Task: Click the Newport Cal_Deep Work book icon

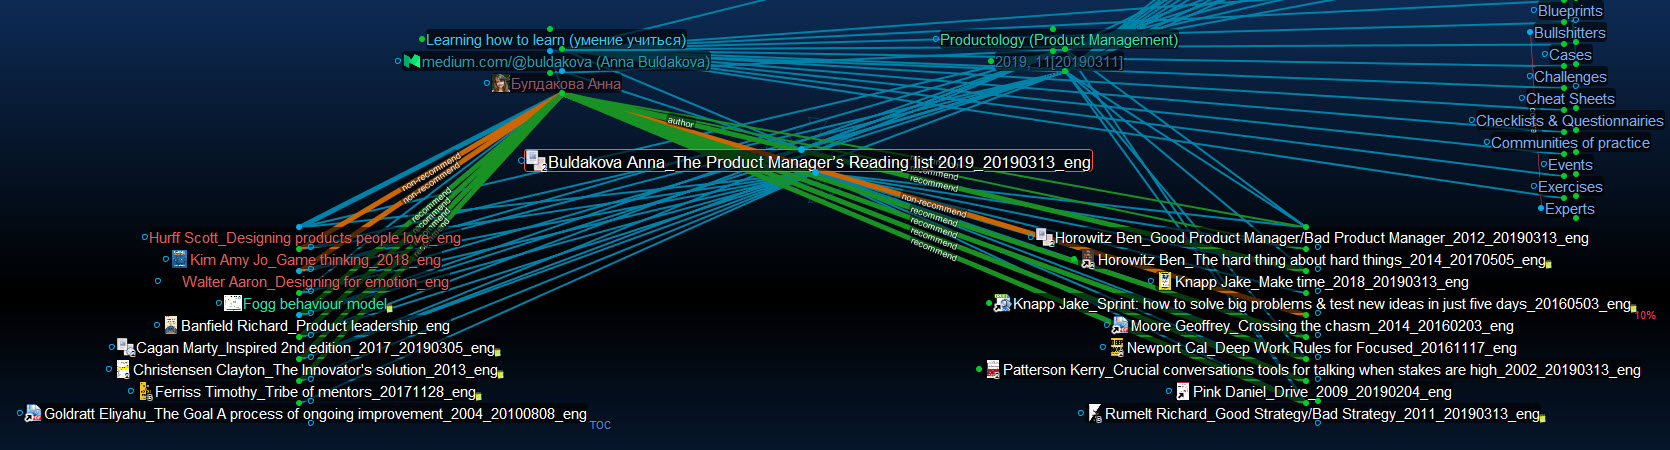Action: [1117, 348]
